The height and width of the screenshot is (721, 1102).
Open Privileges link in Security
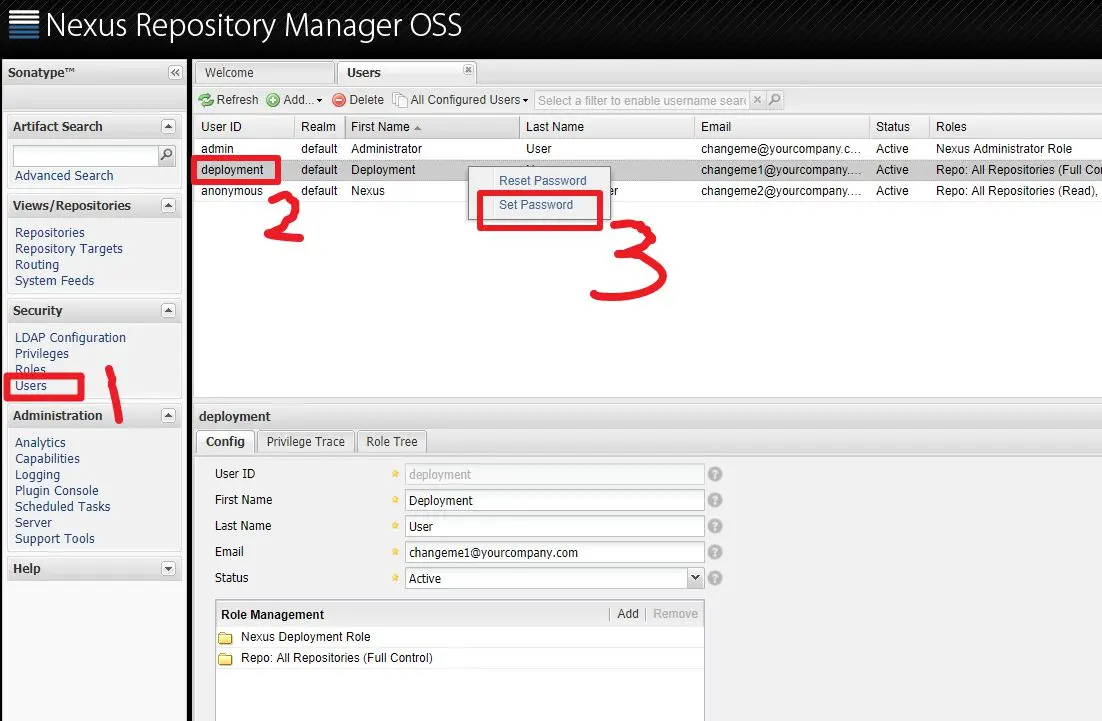(x=42, y=354)
